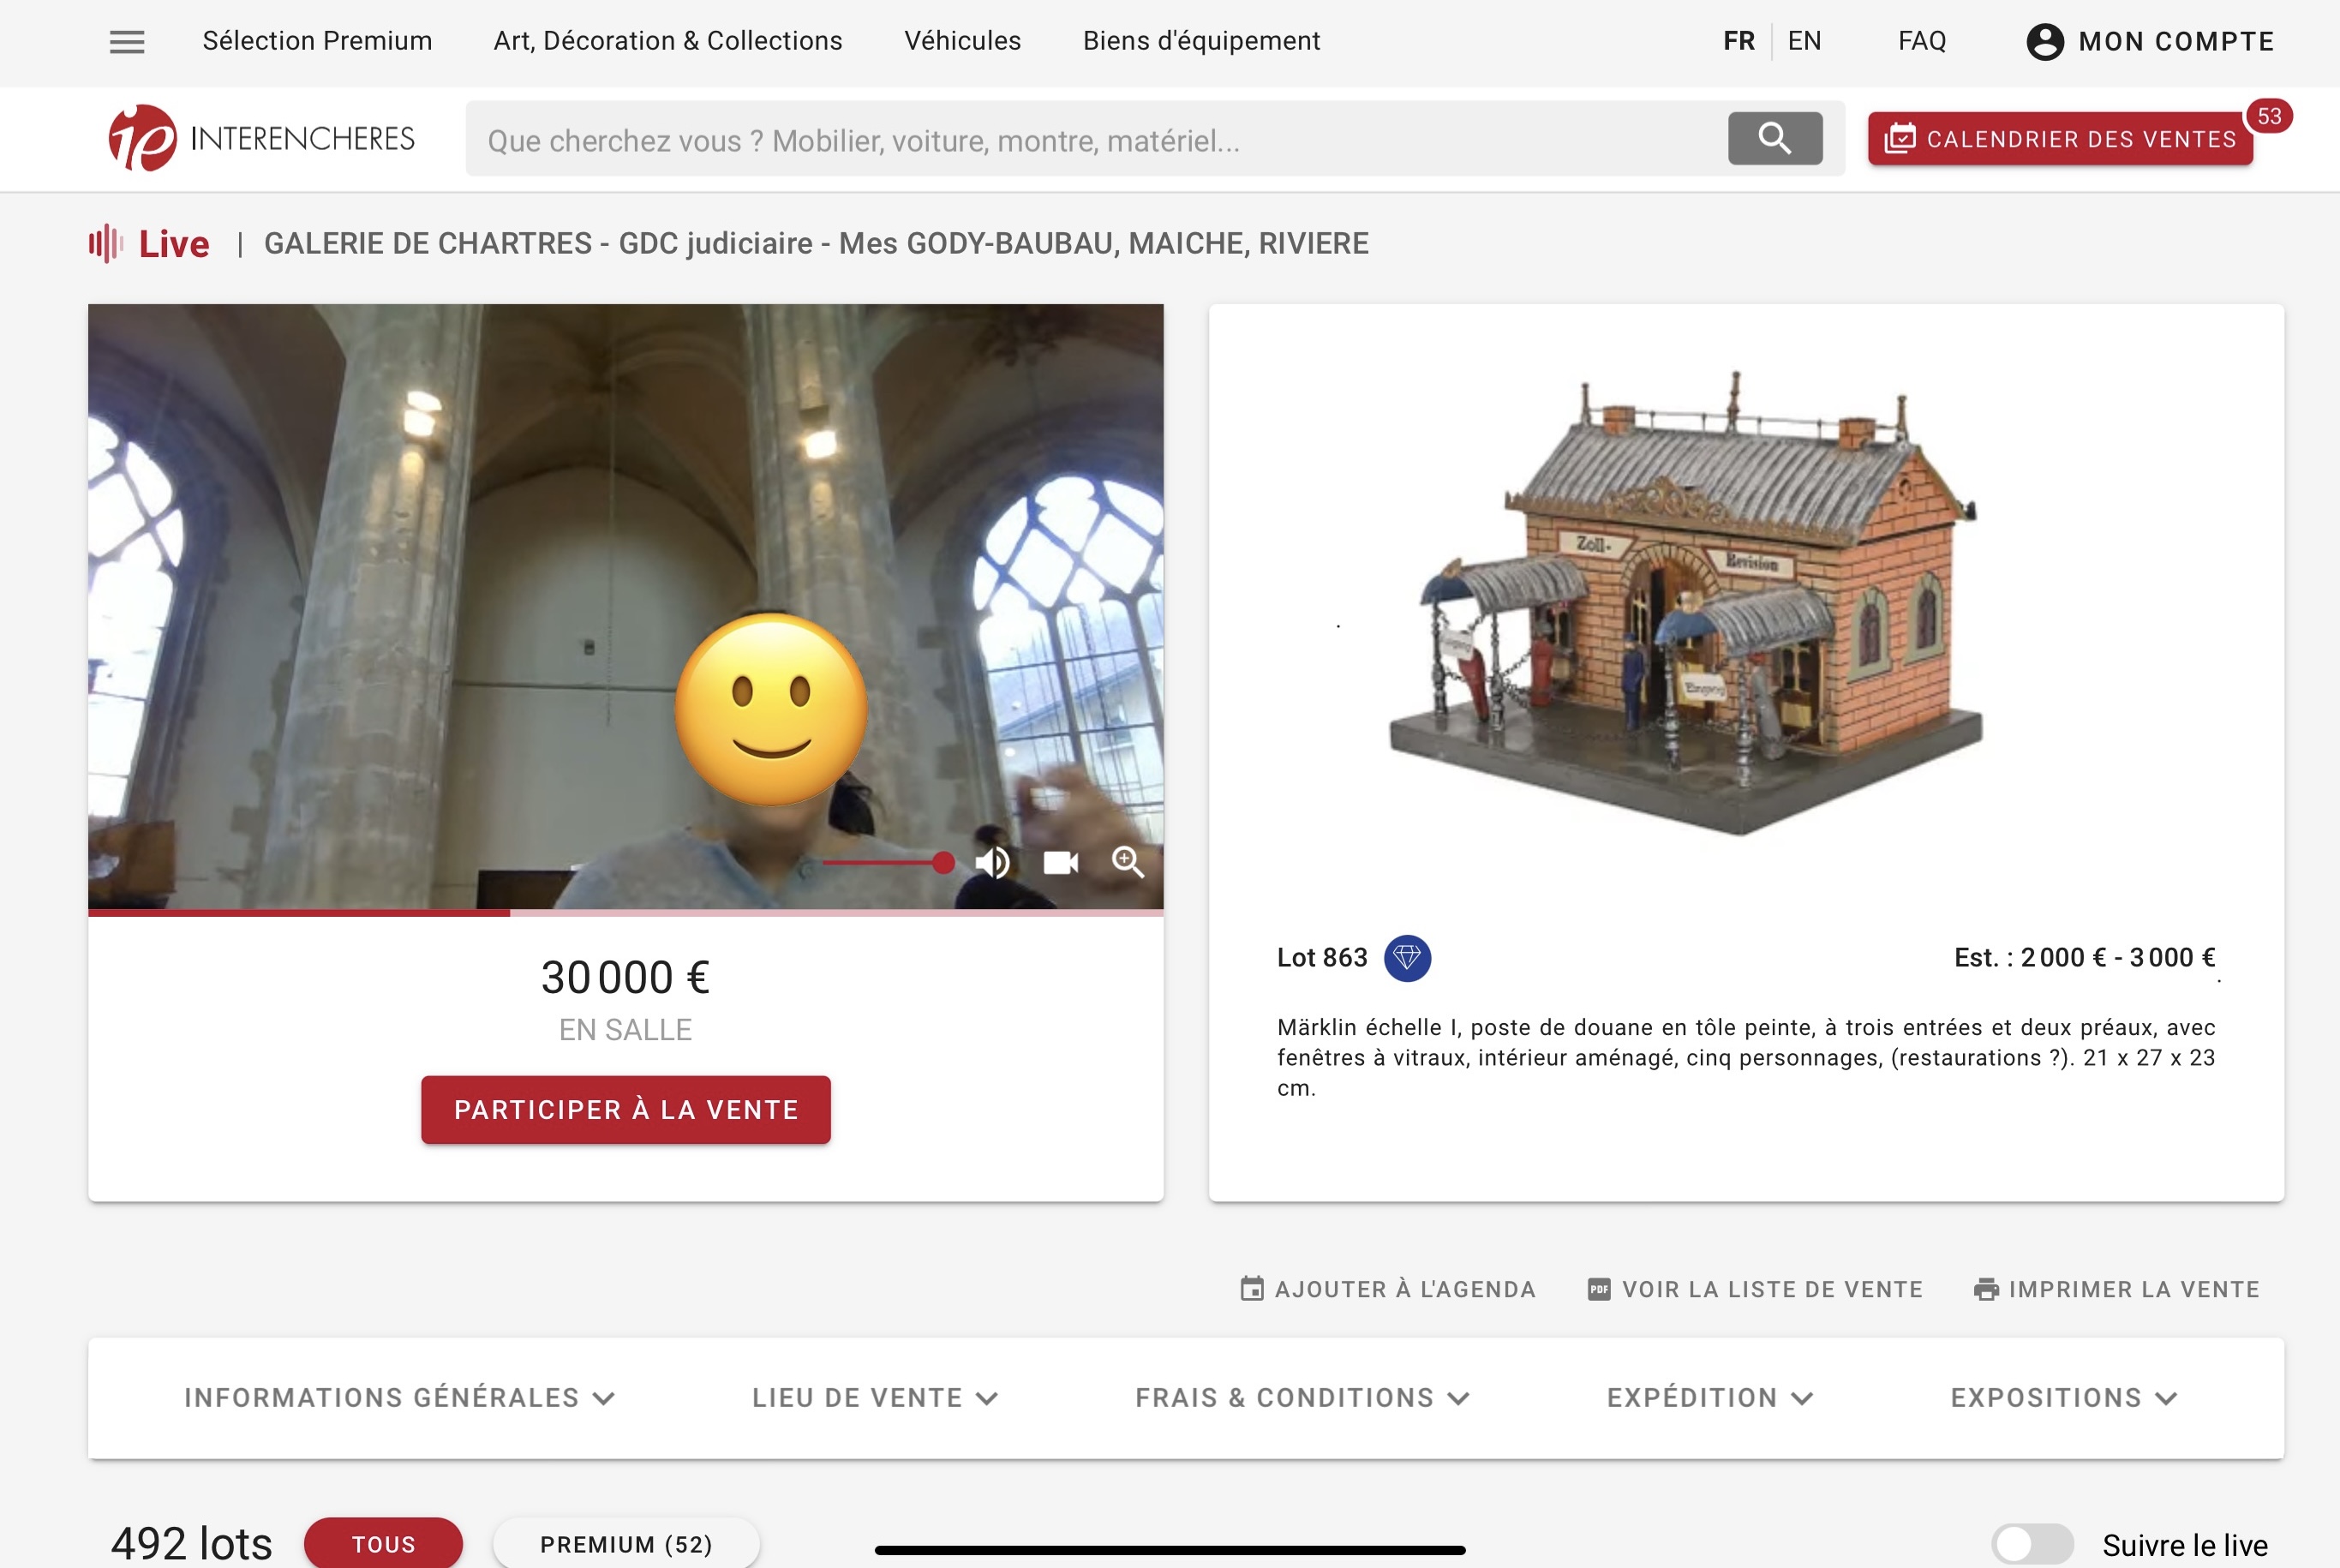Click the Interencheres logo
Screen dimensions: 2340x1568
(261, 138)
